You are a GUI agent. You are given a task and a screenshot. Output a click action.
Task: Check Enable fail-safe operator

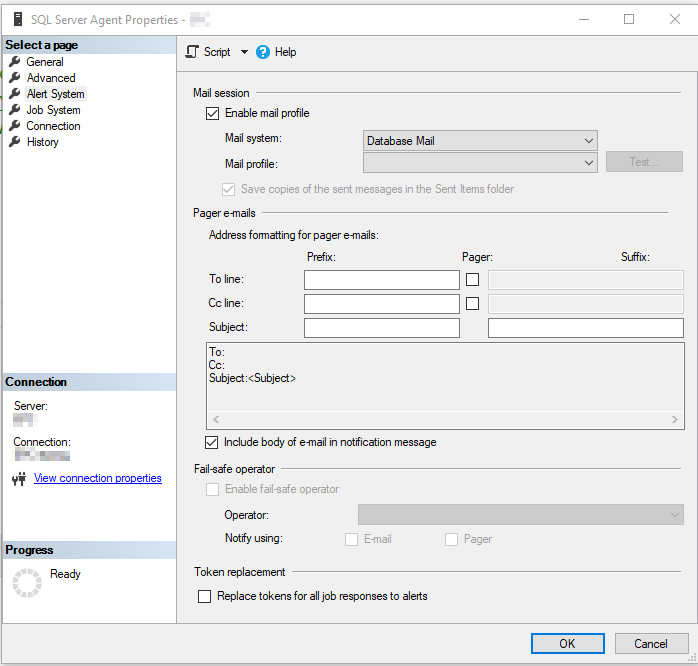click(x=212, y=490)
